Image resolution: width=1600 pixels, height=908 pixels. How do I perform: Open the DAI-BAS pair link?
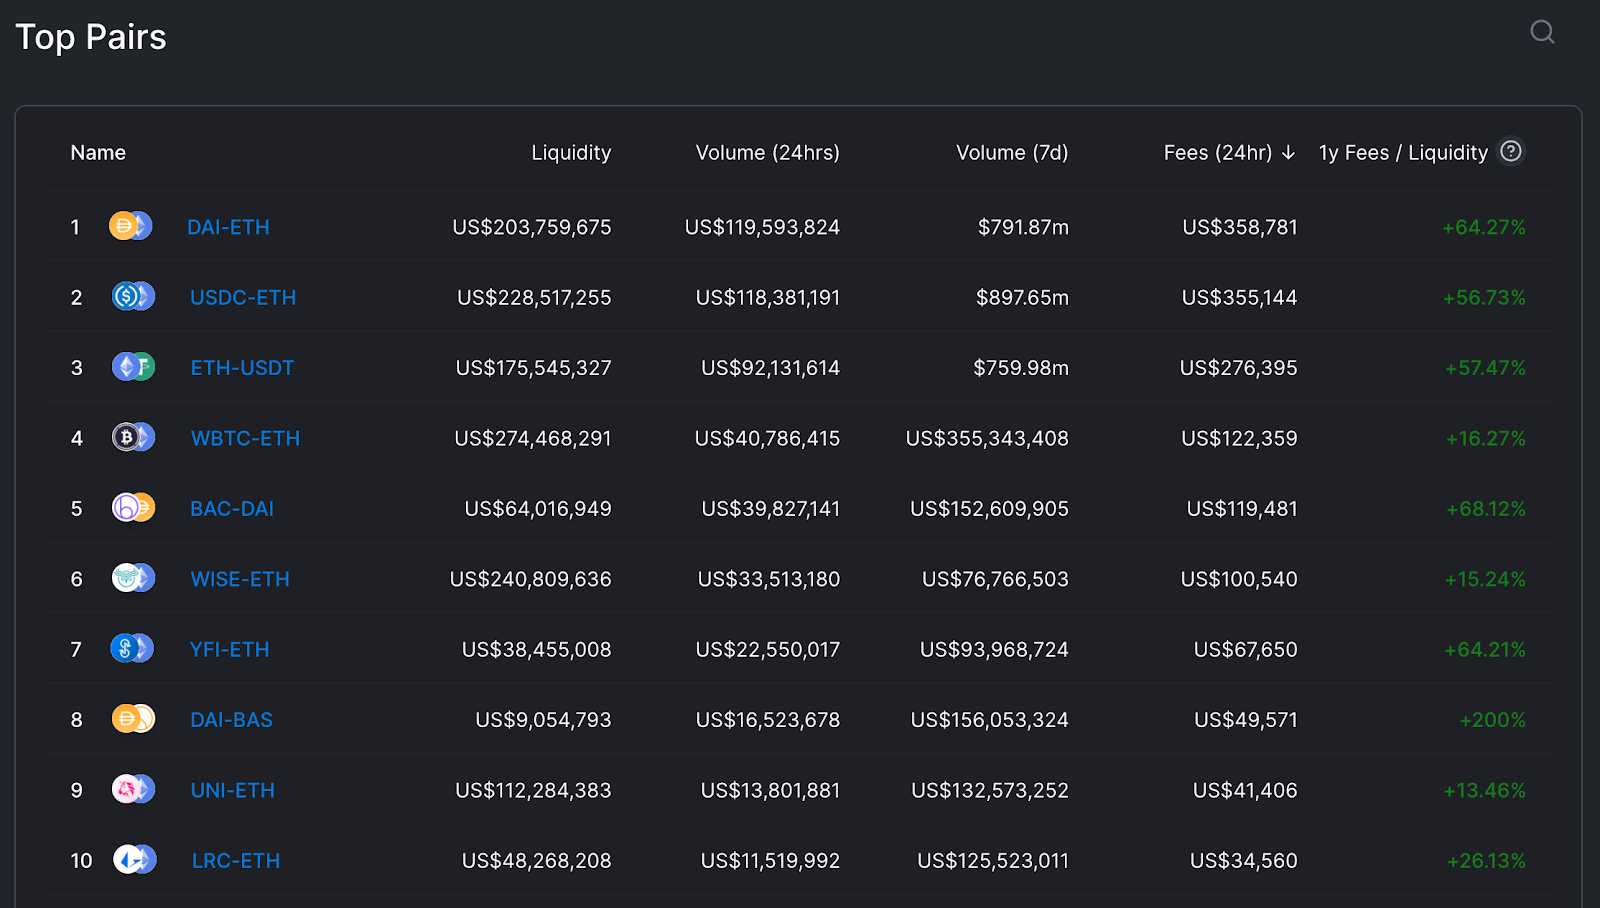[x=231, y=720]
